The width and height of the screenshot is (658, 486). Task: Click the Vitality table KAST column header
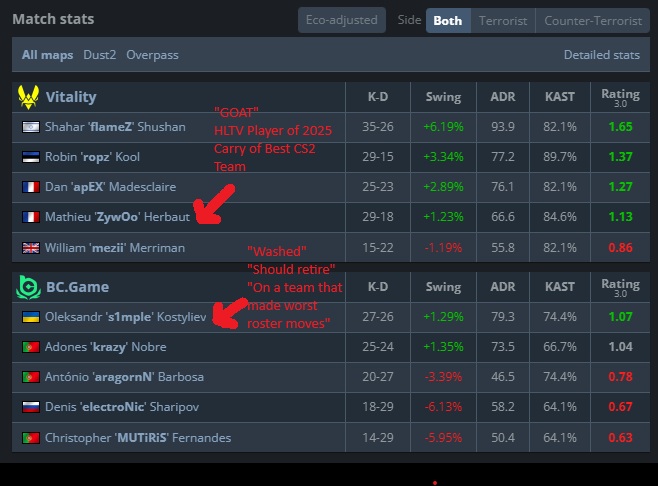[560, 97]
